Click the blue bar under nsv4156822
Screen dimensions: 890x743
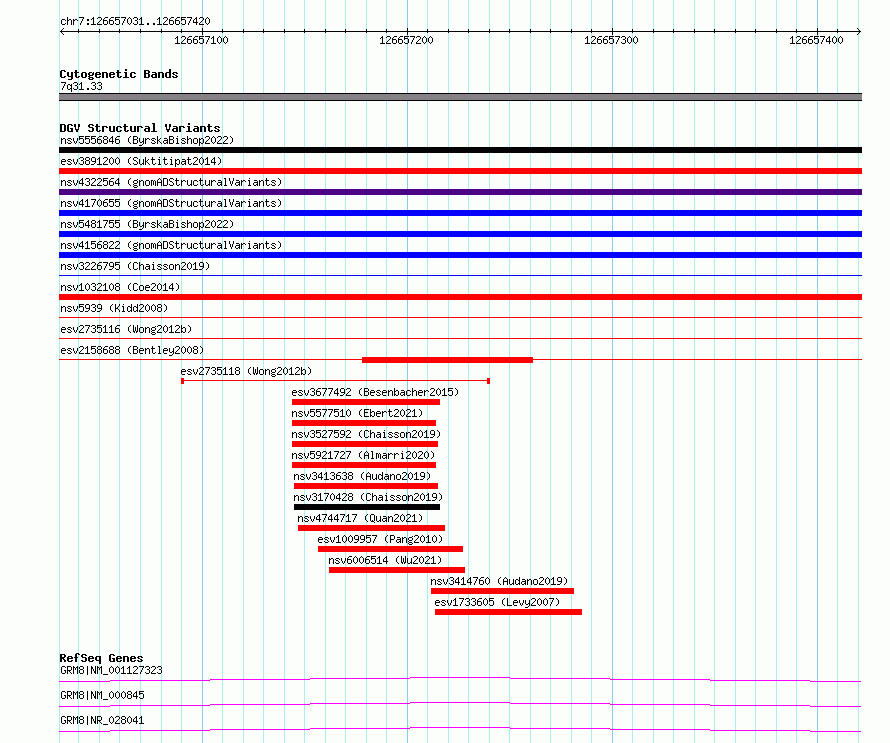[x=460, y=255]
